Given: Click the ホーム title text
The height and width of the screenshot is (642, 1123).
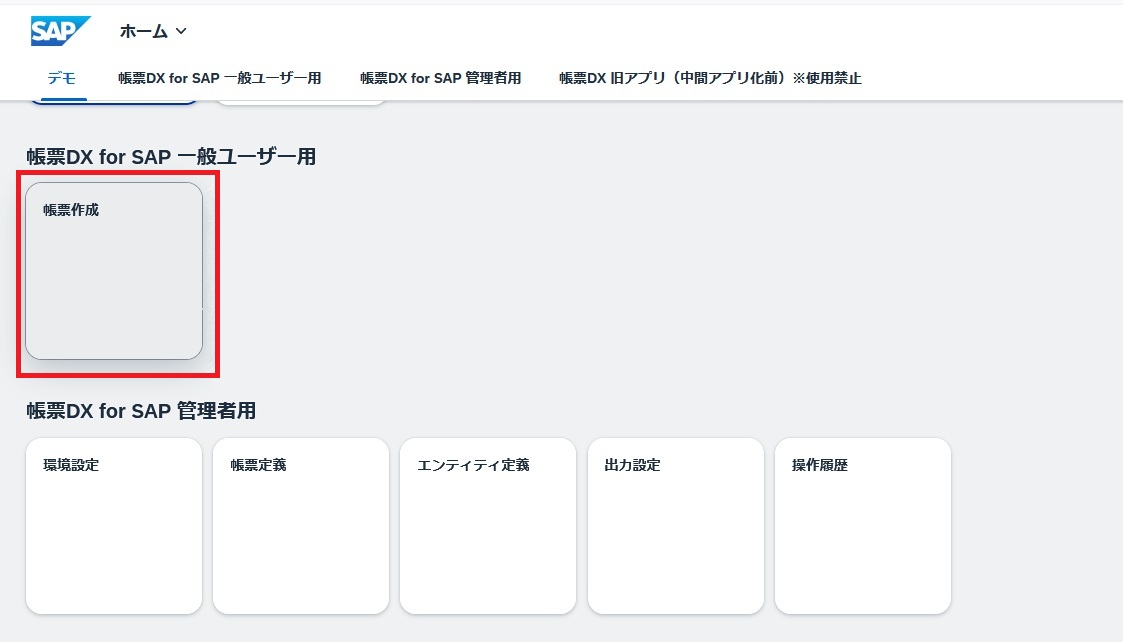Looking at the screenshot, I should tap(143, 31).
